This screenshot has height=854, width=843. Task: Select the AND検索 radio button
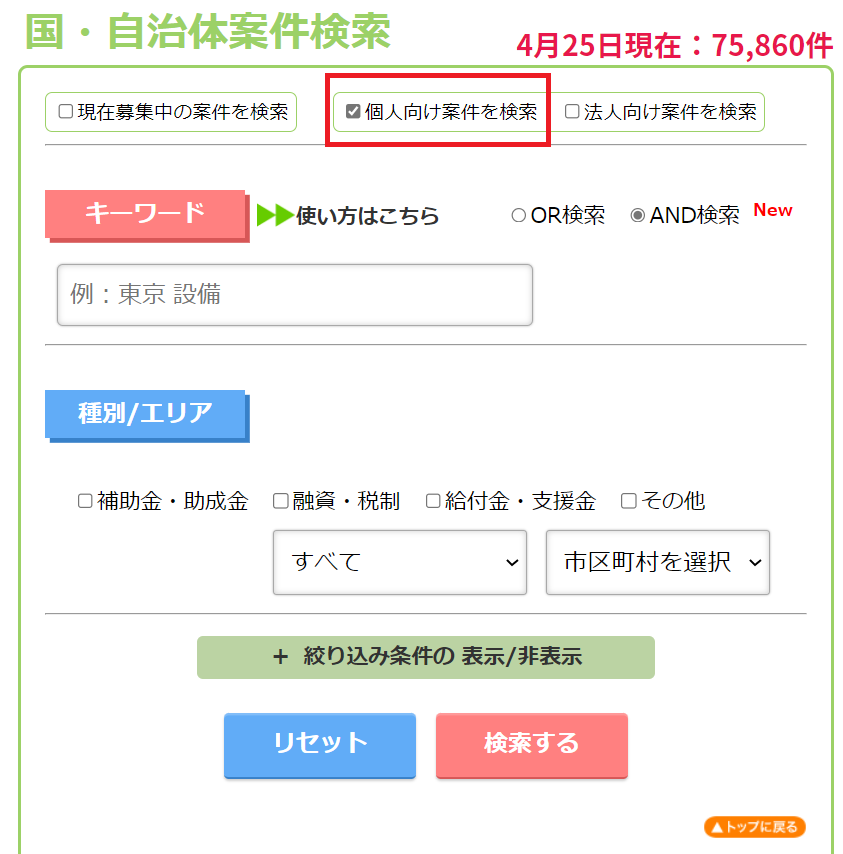[637, 216]
